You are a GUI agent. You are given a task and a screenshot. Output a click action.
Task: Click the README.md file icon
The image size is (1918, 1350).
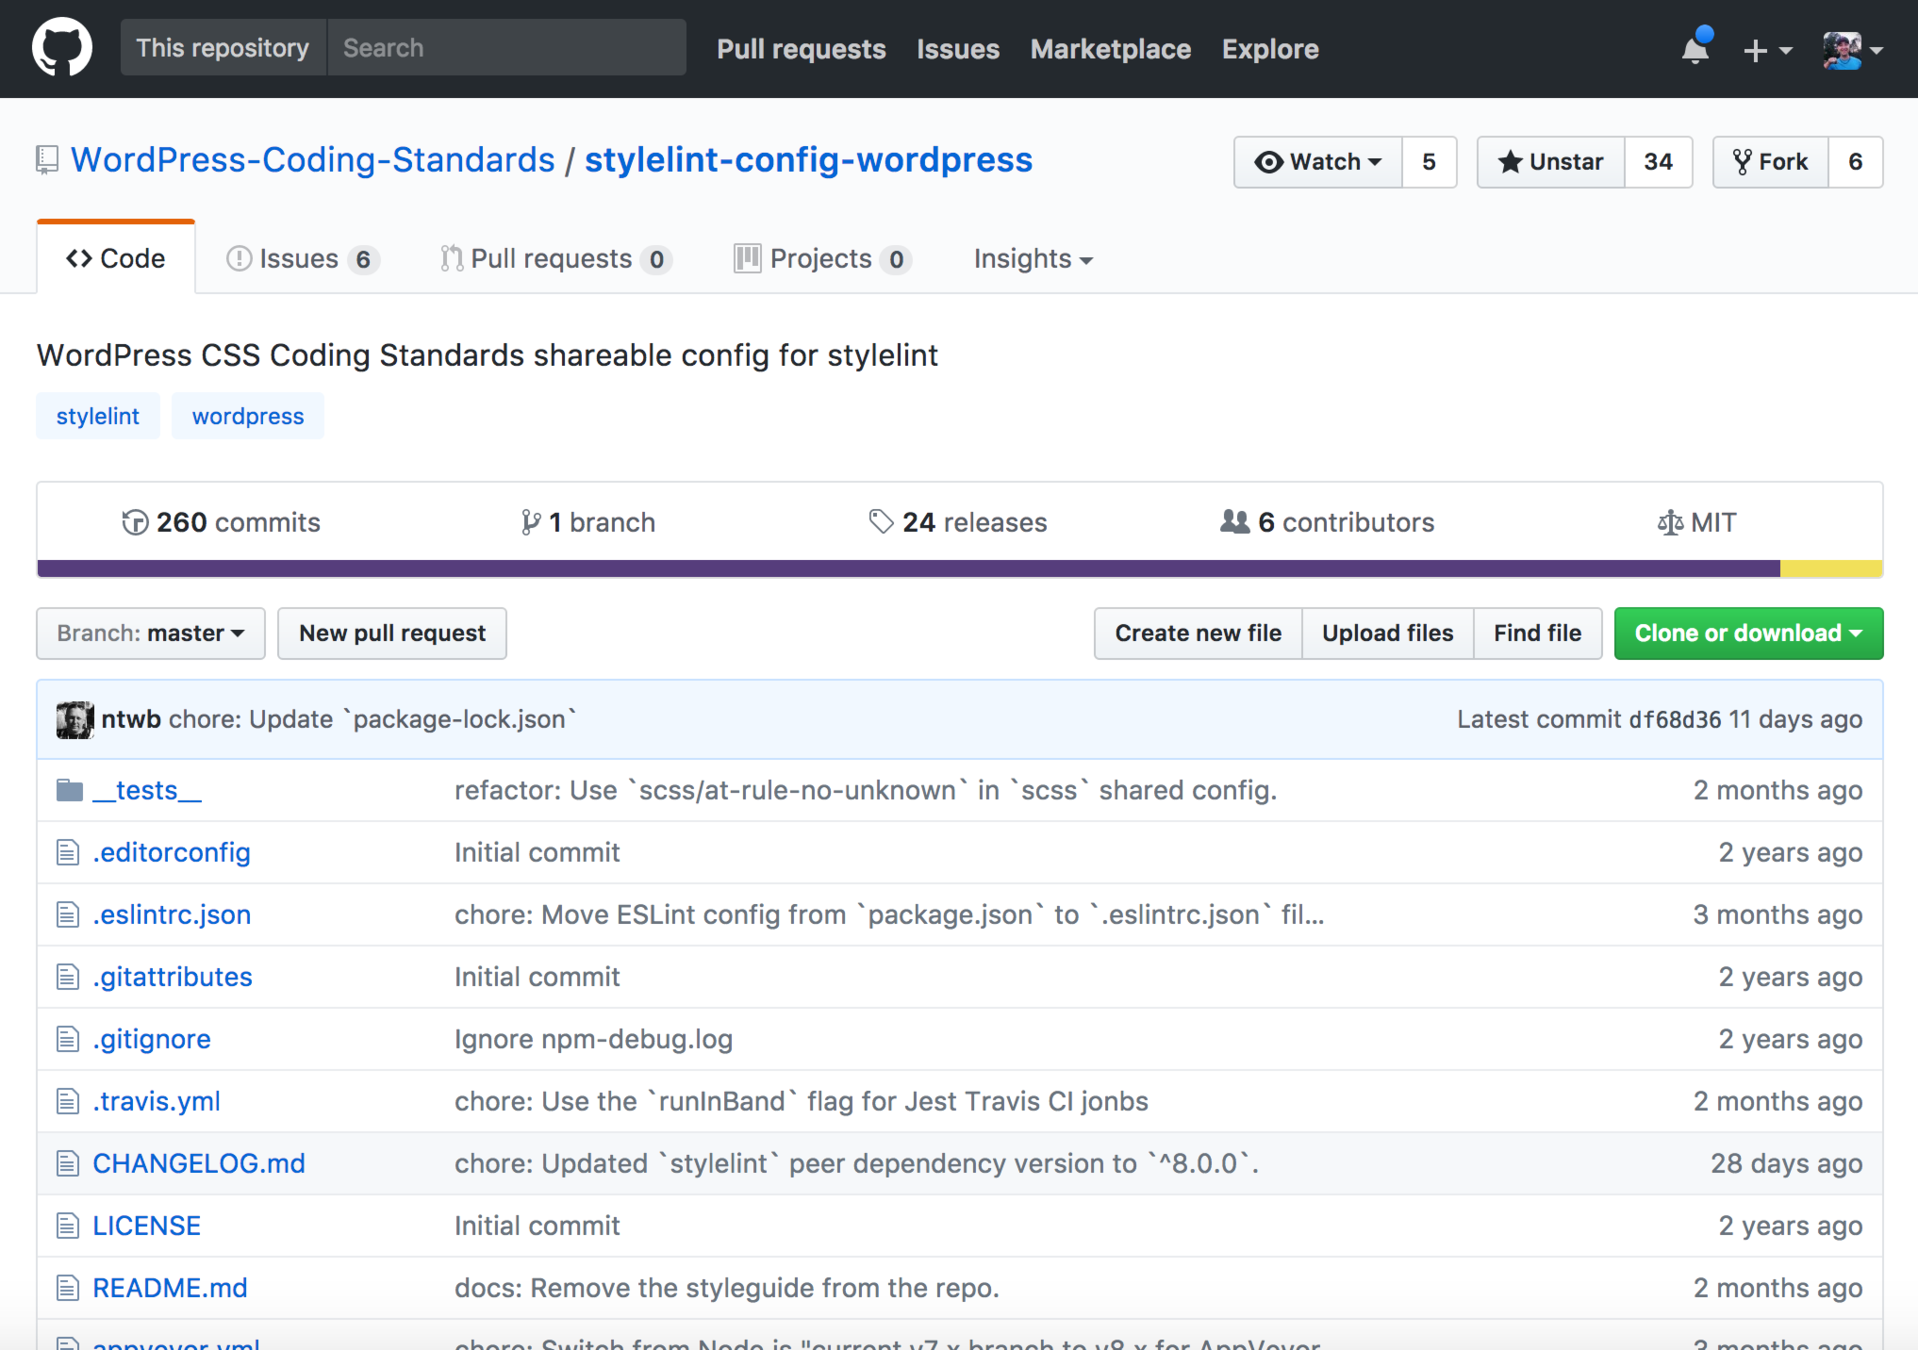pos(67,1287)
